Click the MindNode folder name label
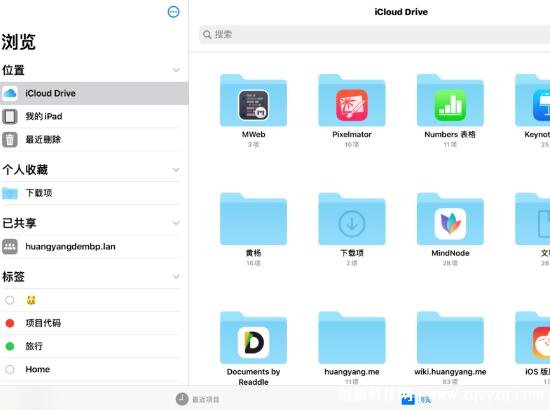Image resolution: width=550 pixels, height=410 pixels. click(450, 253)
